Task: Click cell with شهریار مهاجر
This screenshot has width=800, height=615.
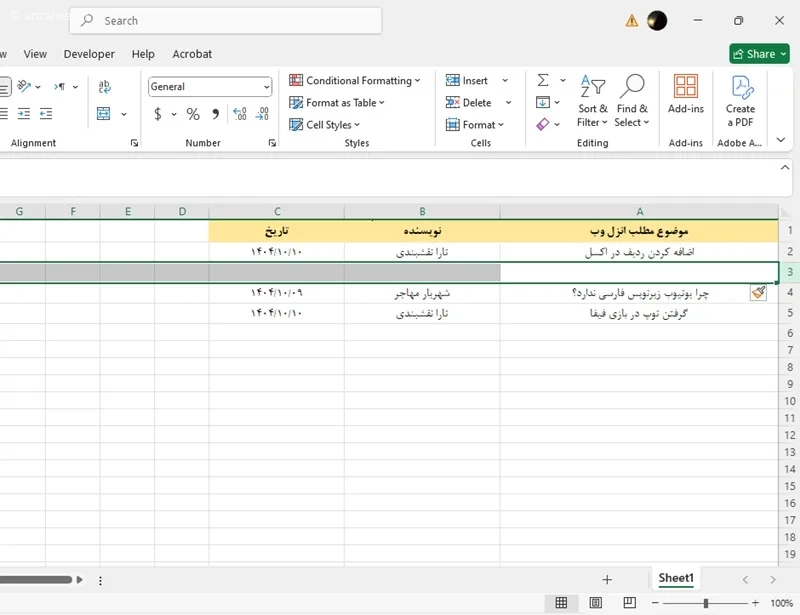Action: coord(422,293)
